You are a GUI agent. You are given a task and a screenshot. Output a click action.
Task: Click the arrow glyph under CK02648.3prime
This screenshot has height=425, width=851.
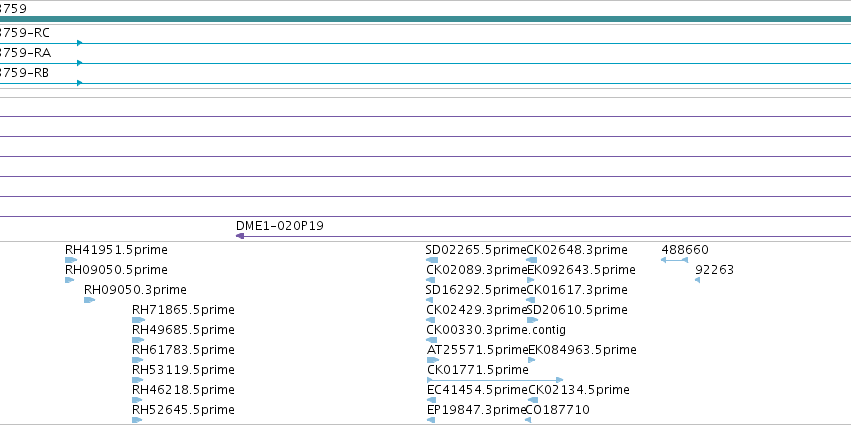tap(532, 260)
